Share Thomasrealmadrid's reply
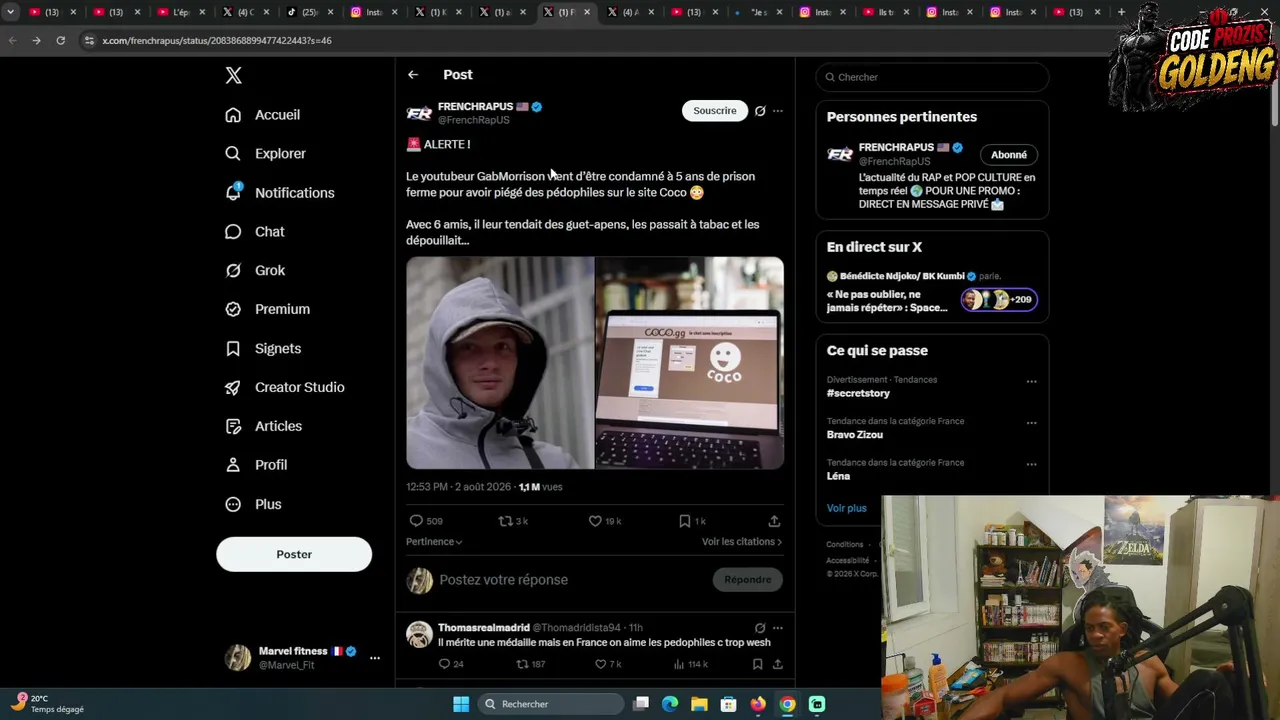Image resolution: width=1280 pixels, height=720 pixels. 777,664
